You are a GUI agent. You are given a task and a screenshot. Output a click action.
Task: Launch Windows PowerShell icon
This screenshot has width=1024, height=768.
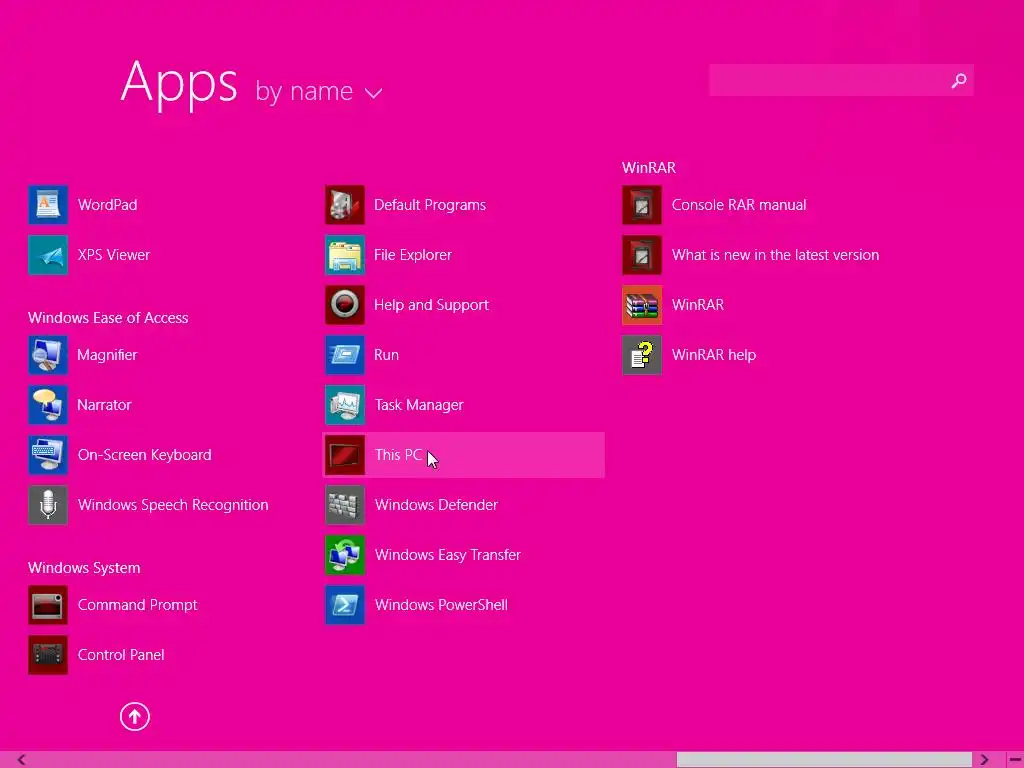pos(345,605)
